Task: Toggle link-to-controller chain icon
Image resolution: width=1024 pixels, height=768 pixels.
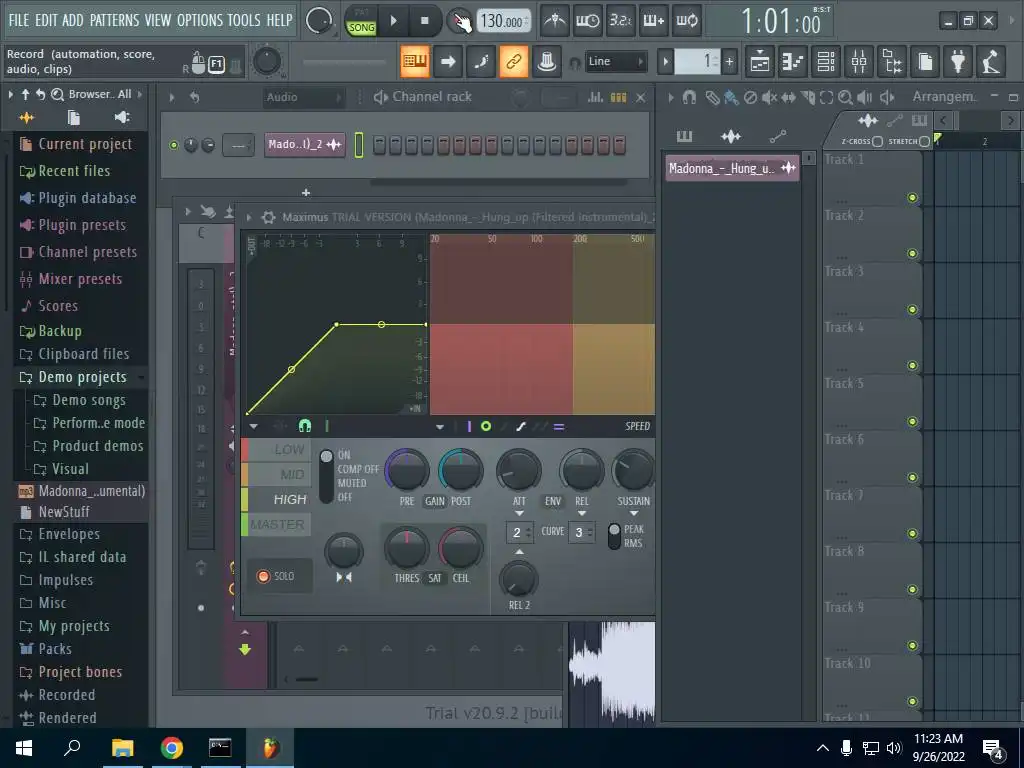Action: (513, 61)
